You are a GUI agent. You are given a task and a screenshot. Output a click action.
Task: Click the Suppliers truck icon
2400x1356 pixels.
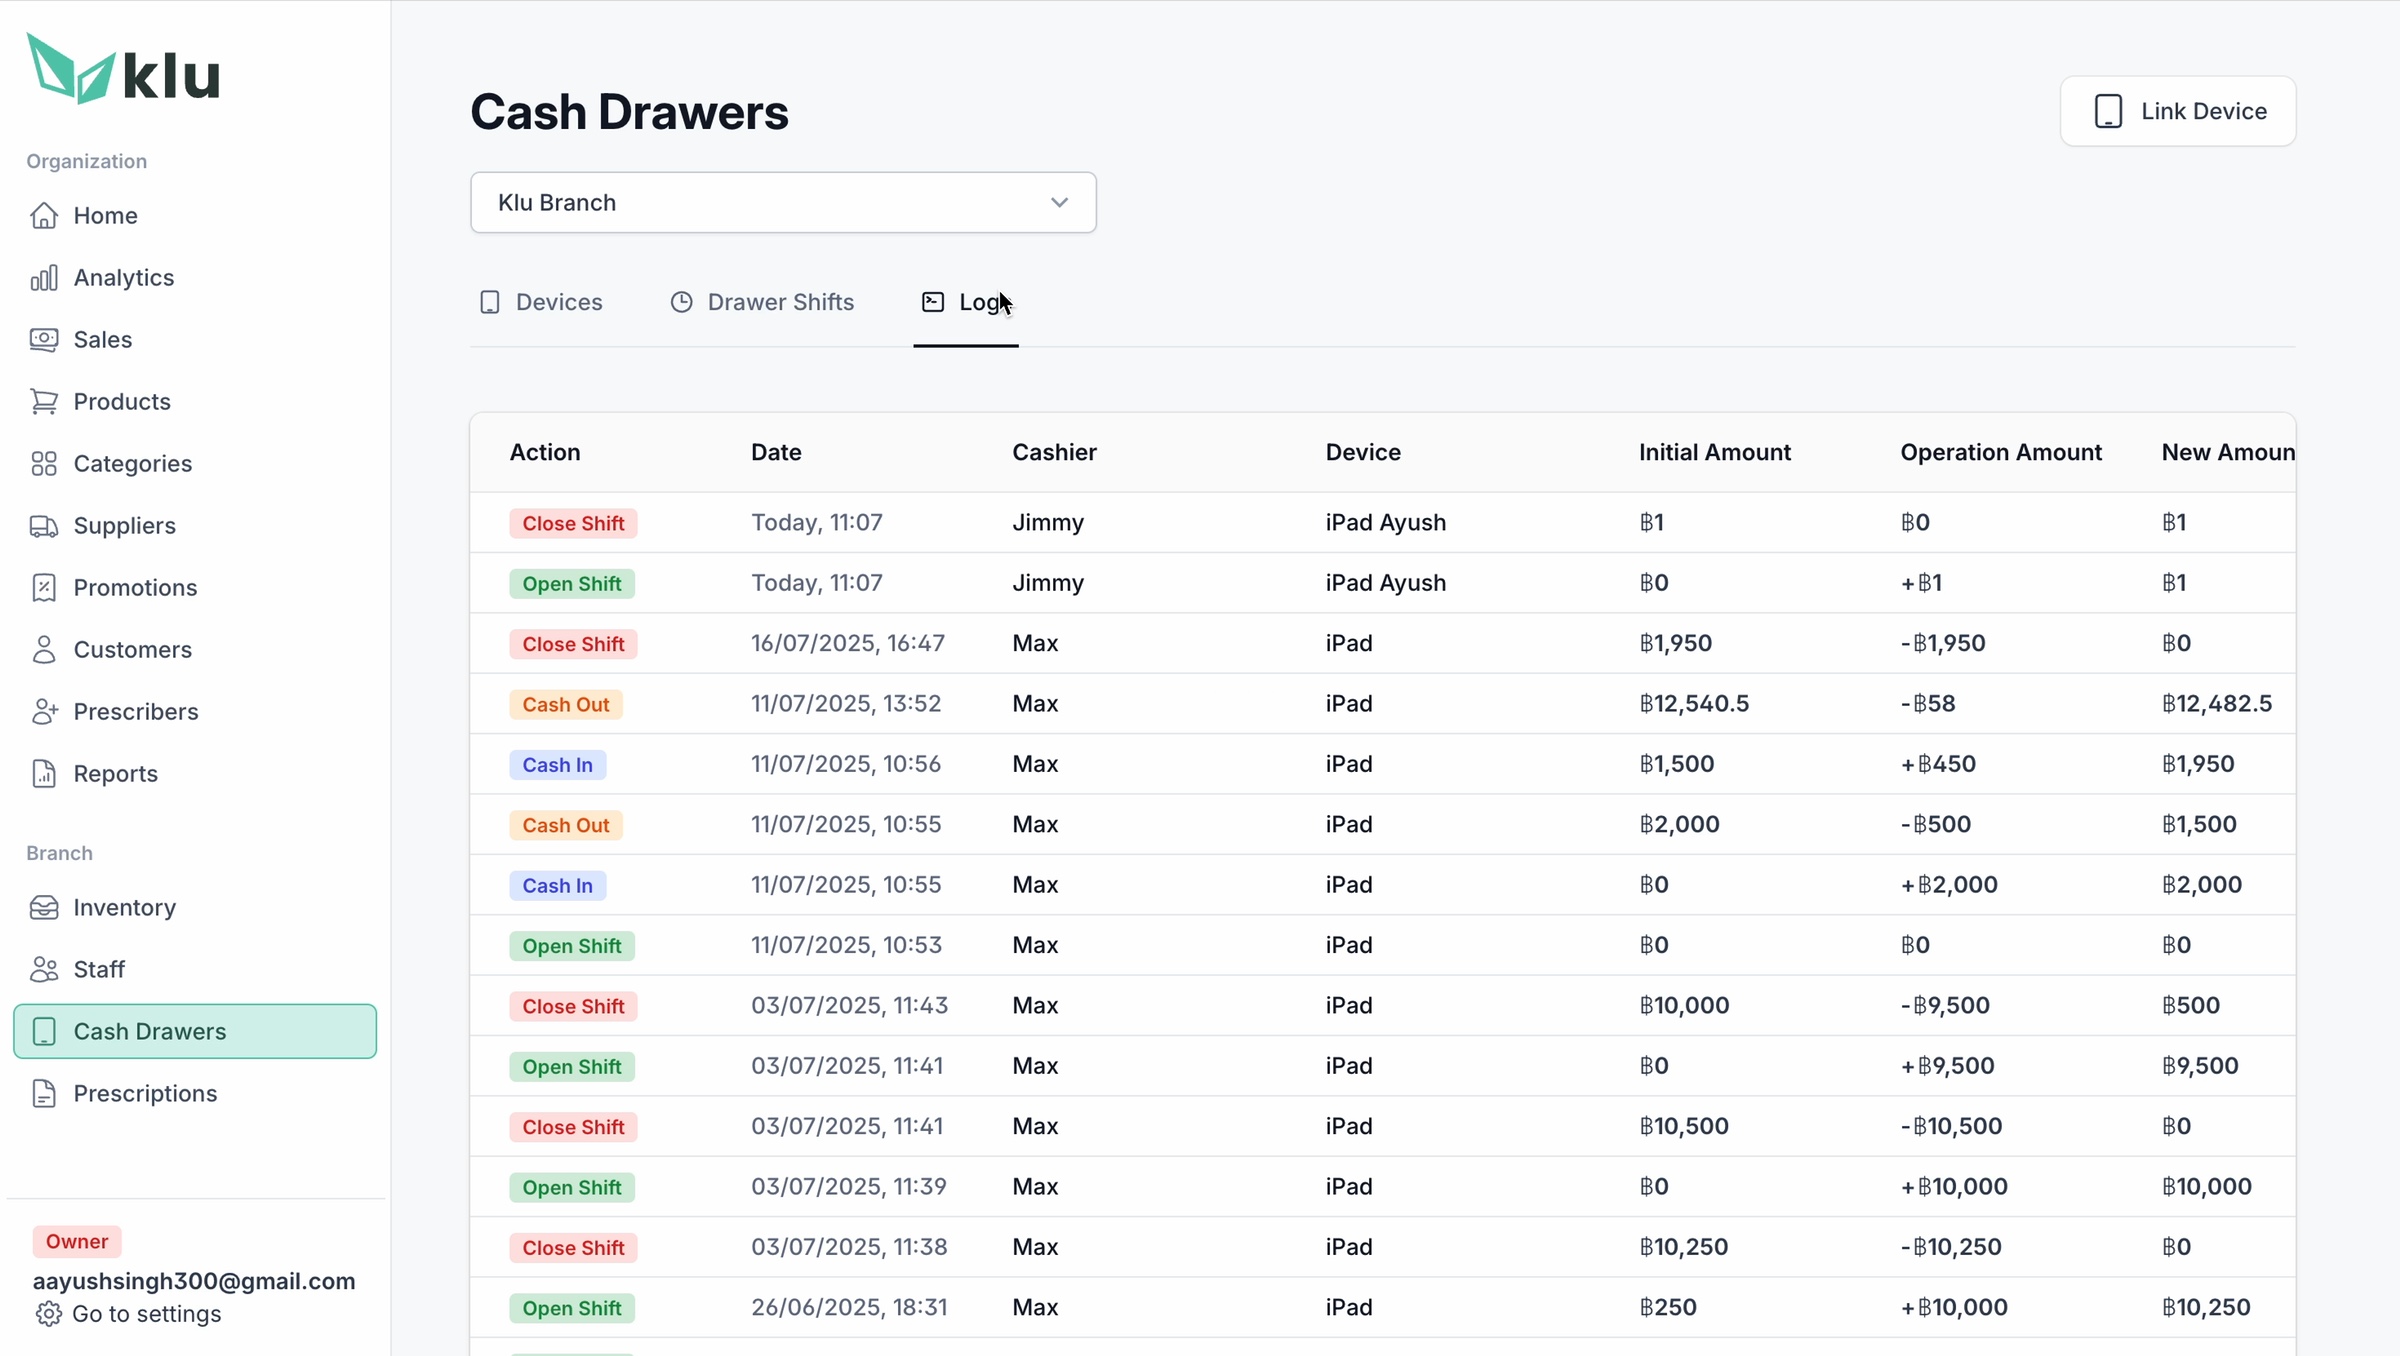pyautogui.click(x=44, y=525)
